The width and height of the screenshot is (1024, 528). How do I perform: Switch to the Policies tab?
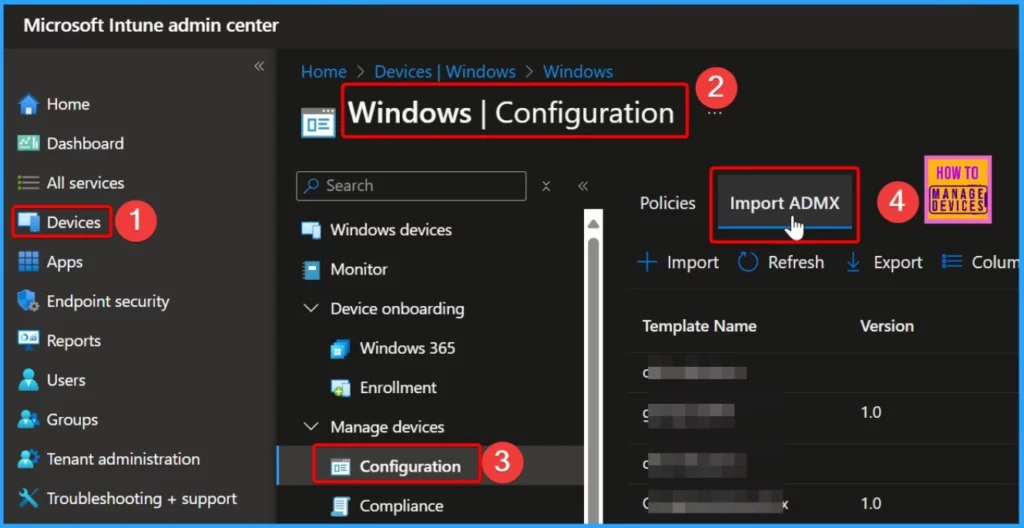coord(667,203)
